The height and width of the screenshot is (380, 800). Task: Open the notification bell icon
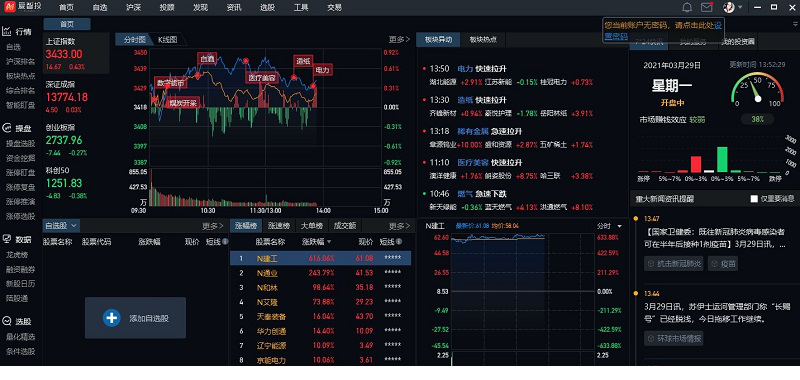point(687,7)
